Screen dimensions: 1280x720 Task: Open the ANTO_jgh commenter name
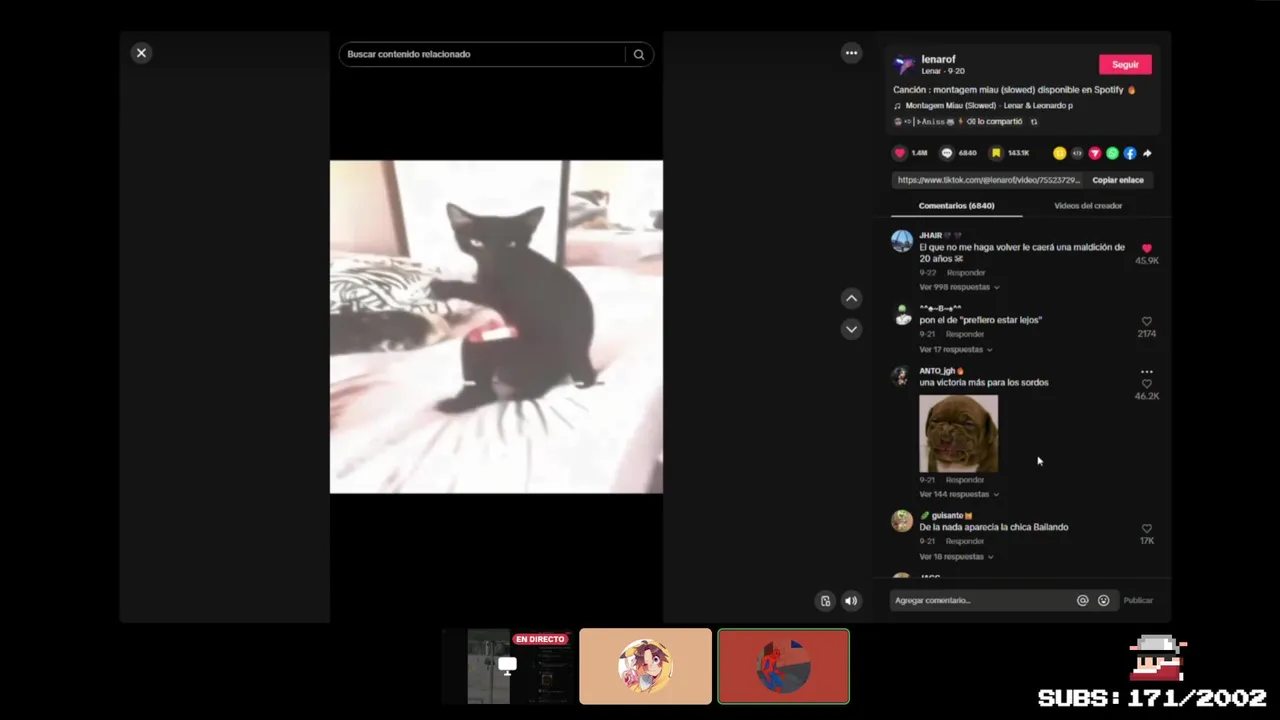point(937,371)
